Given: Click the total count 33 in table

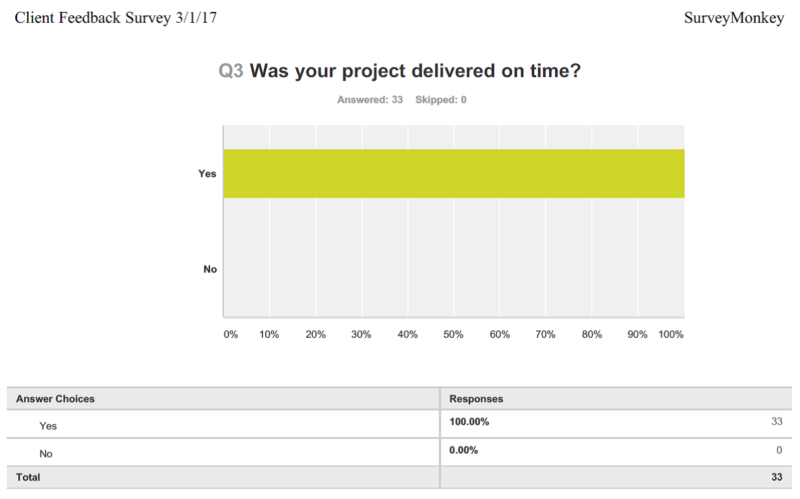Looking at the screenshot, I should pos(777,477).
